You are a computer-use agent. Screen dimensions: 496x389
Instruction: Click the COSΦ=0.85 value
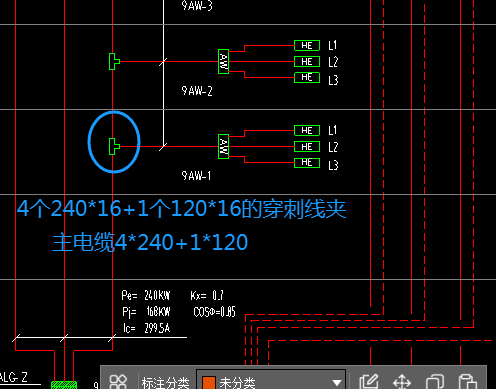(214, 312)
